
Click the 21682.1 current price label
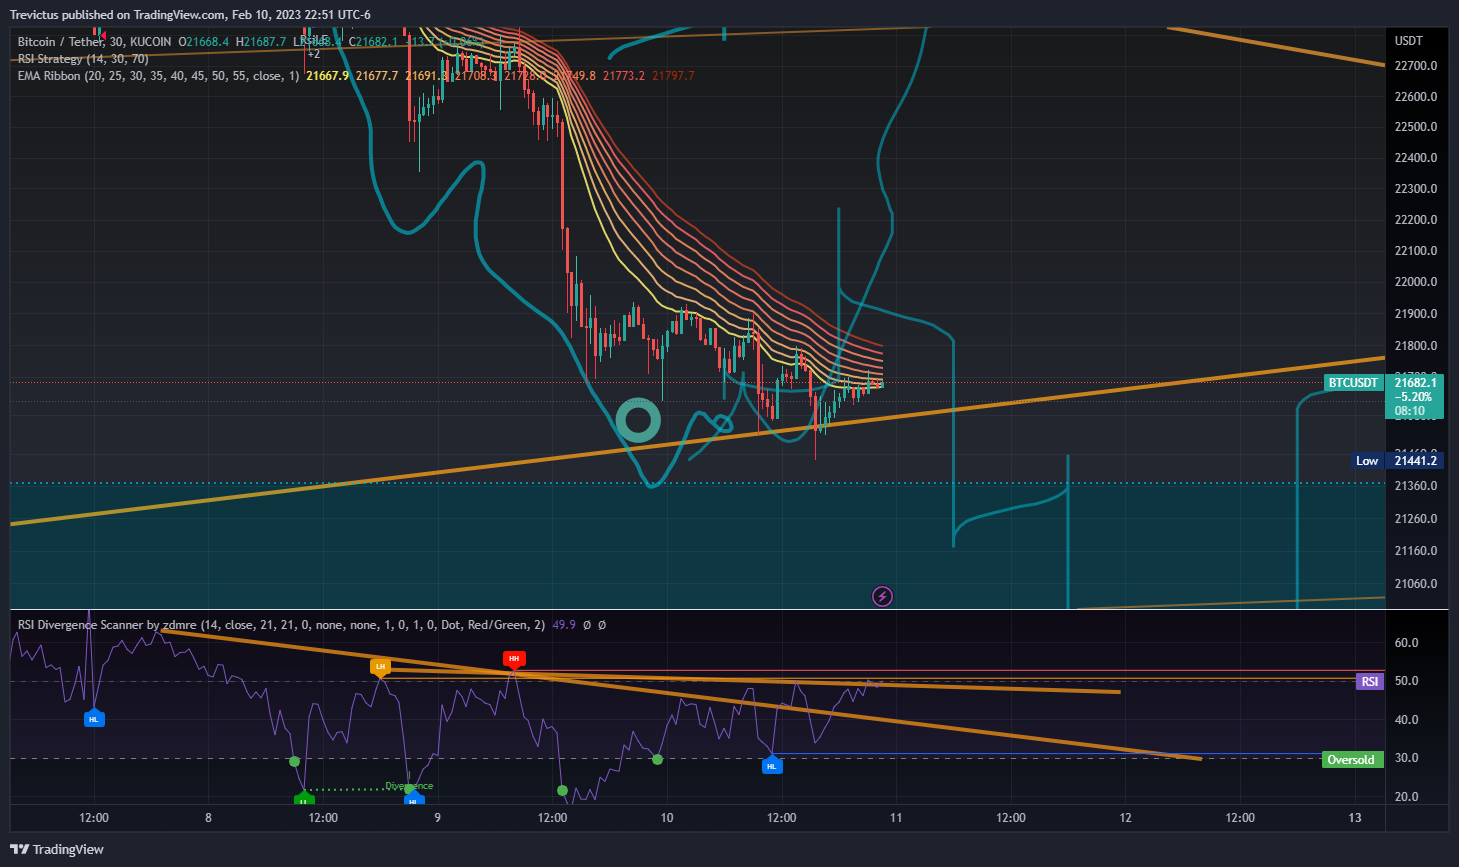click(x=1416, y=383)
